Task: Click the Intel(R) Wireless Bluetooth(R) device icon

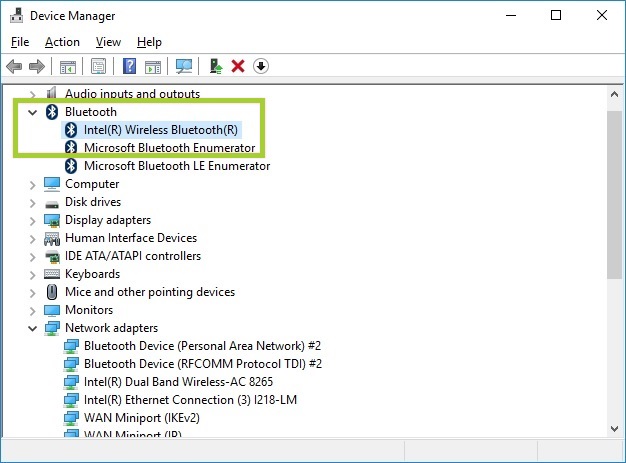Action: pyautogui.click(x=71, y=130)
